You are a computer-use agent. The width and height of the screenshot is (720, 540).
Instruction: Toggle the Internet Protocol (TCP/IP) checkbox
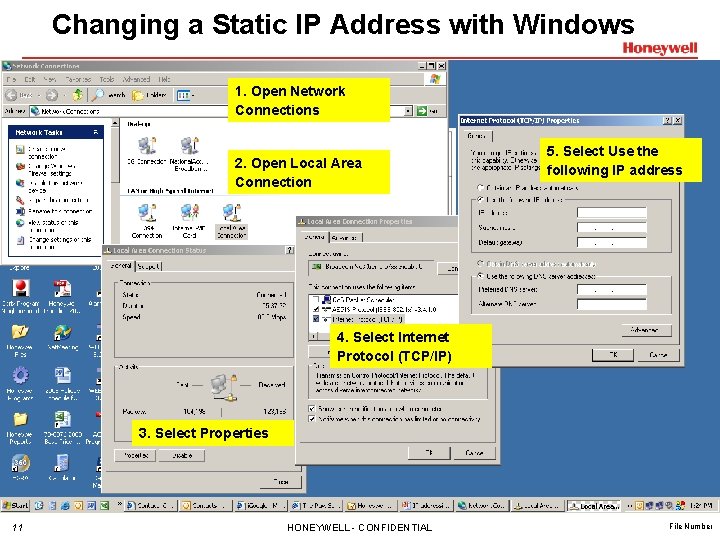[x=316, y=319]
